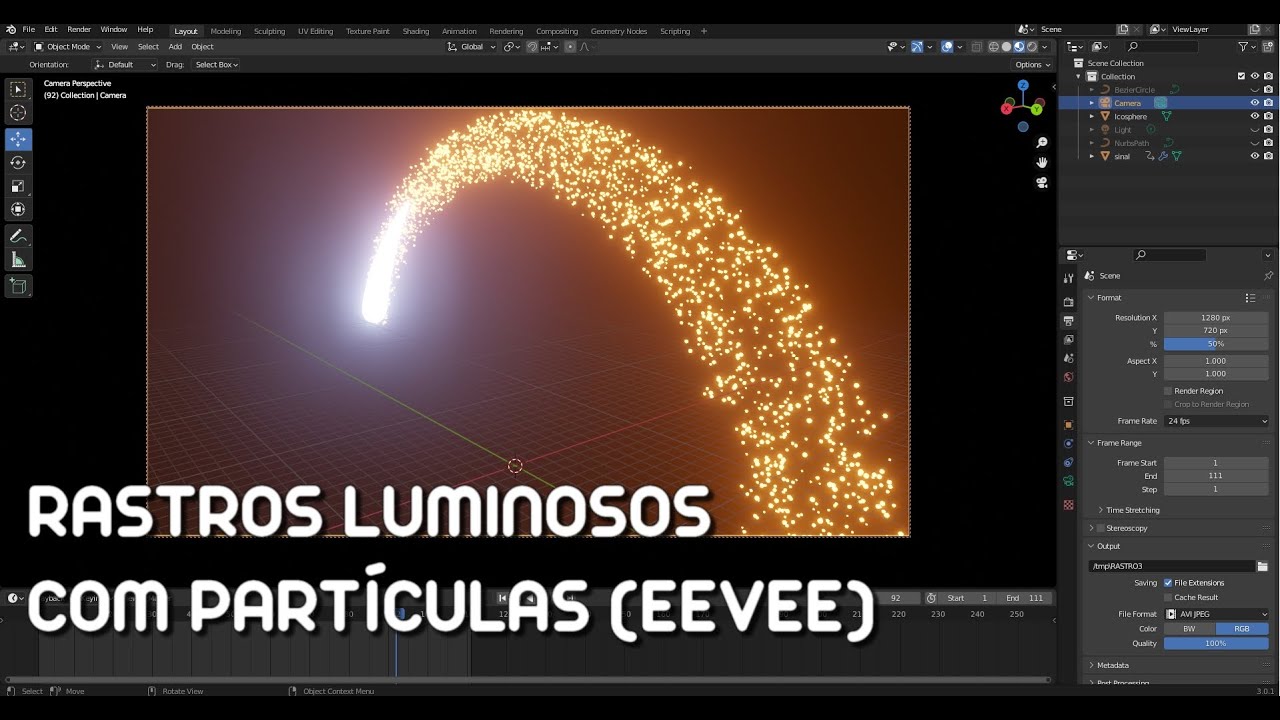
Task: Open the Render menu
Action: [x=79, y=30]
